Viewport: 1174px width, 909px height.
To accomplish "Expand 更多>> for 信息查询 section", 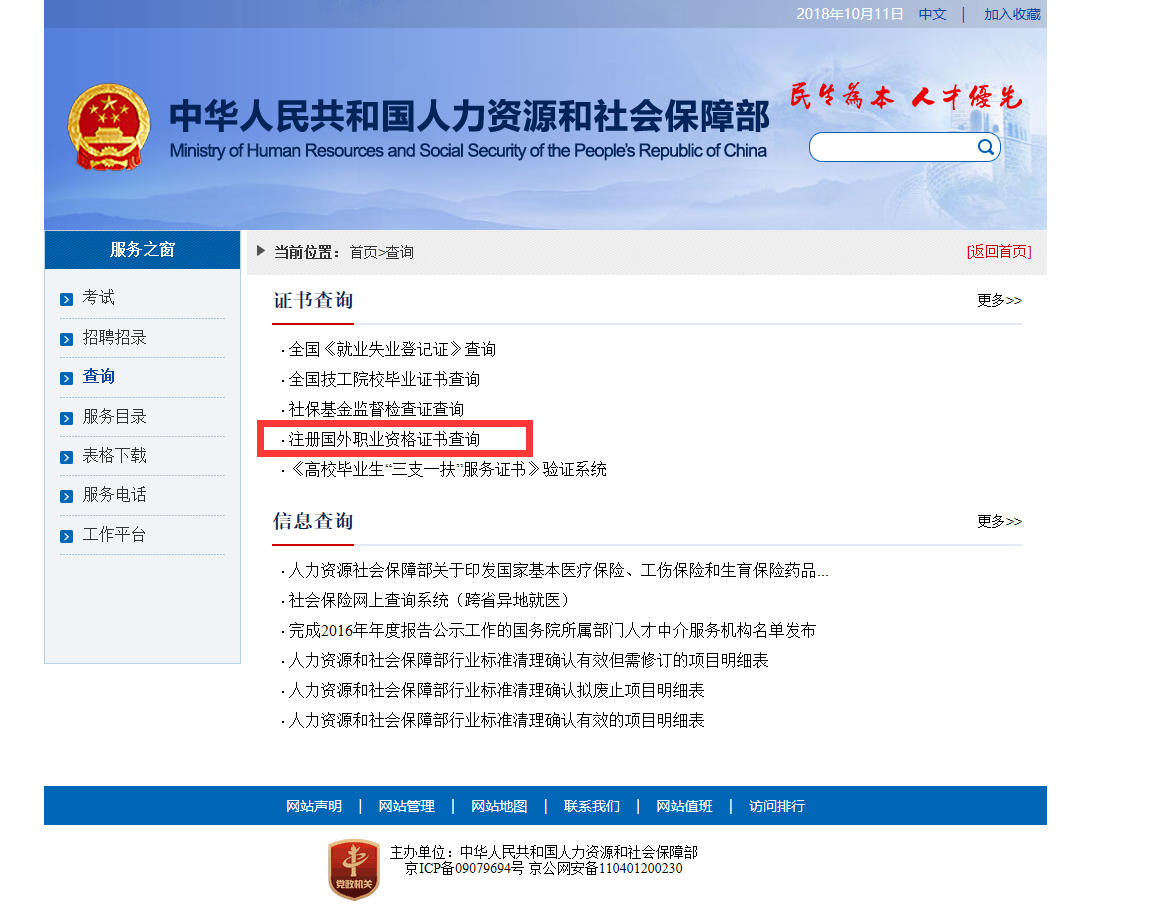I will [x=998, y=521].
